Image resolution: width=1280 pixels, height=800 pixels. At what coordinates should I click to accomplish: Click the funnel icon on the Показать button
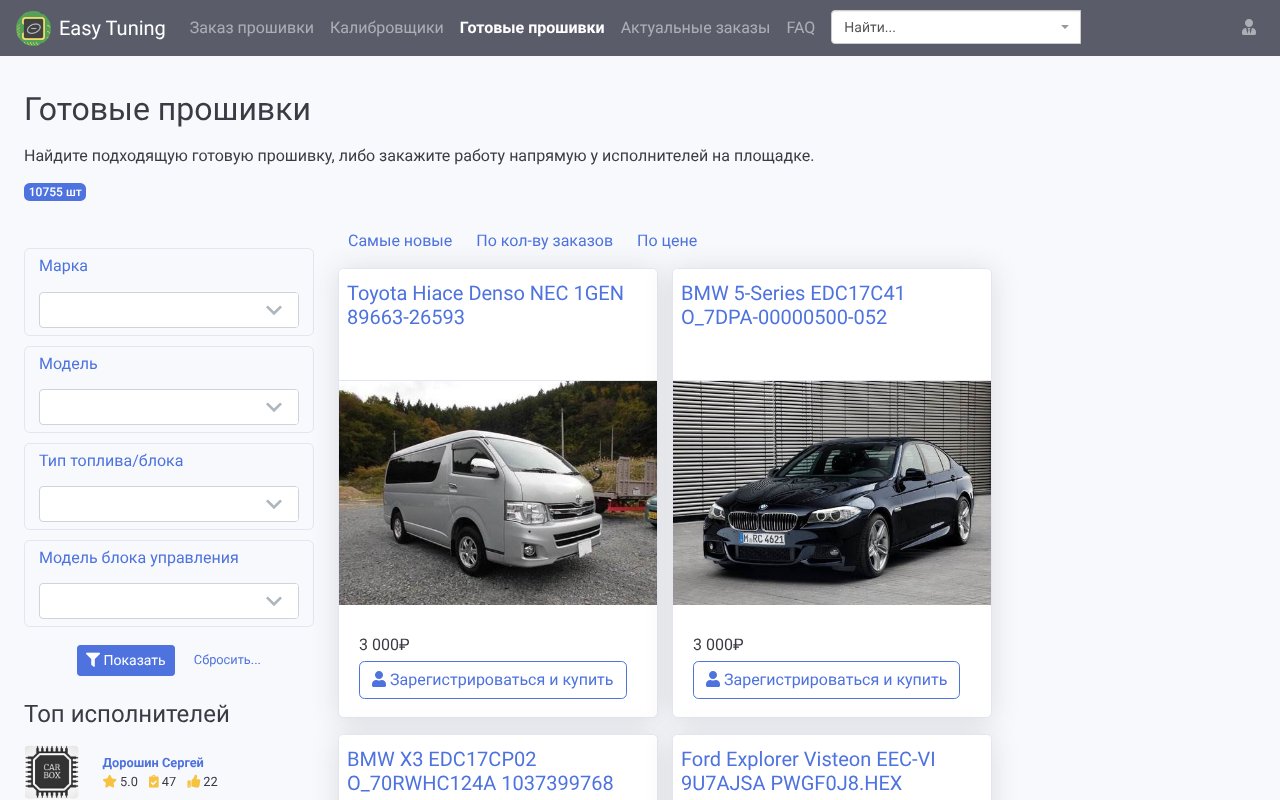94,660
